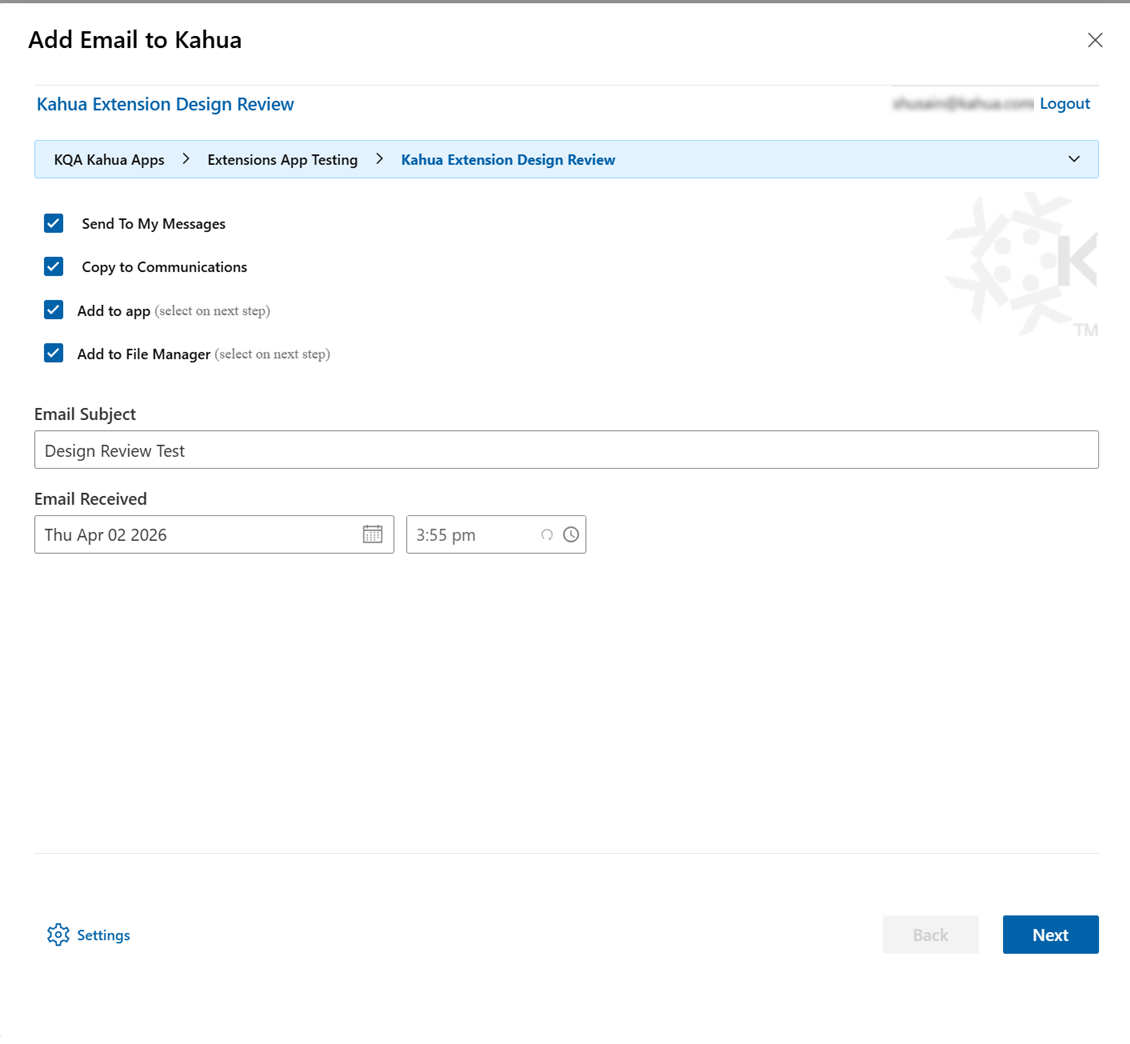
Task: Go to Extensions App Testing breadcrumb
Action: 282,160
